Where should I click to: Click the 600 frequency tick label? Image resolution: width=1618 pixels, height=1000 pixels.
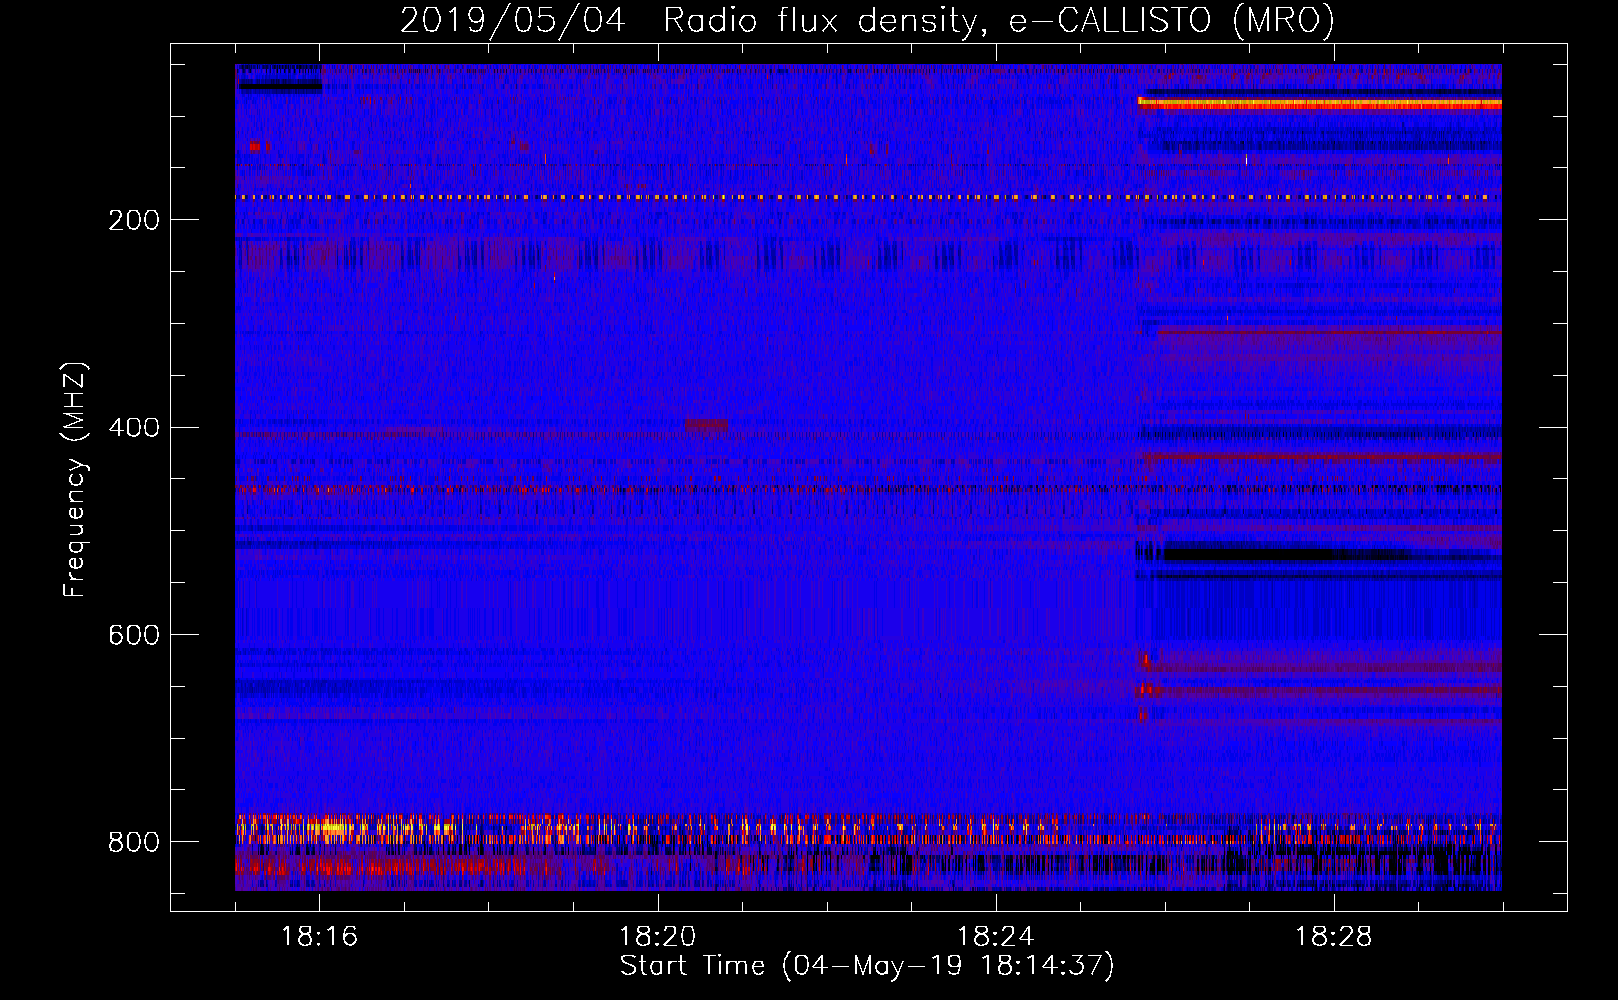(x=134, y=636)
